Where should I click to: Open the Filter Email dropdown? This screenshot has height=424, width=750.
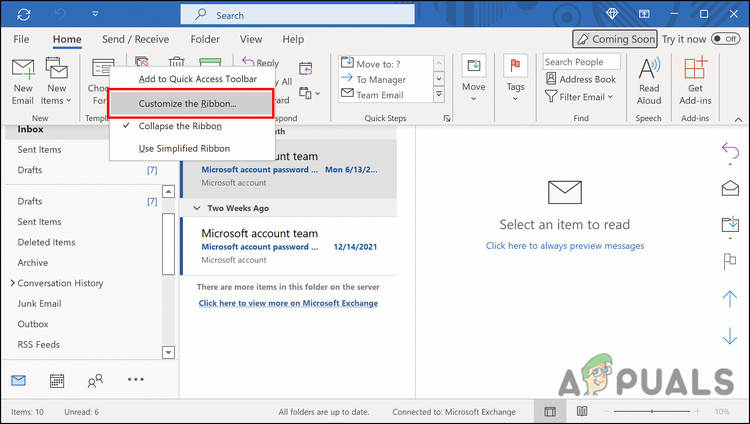579,97
